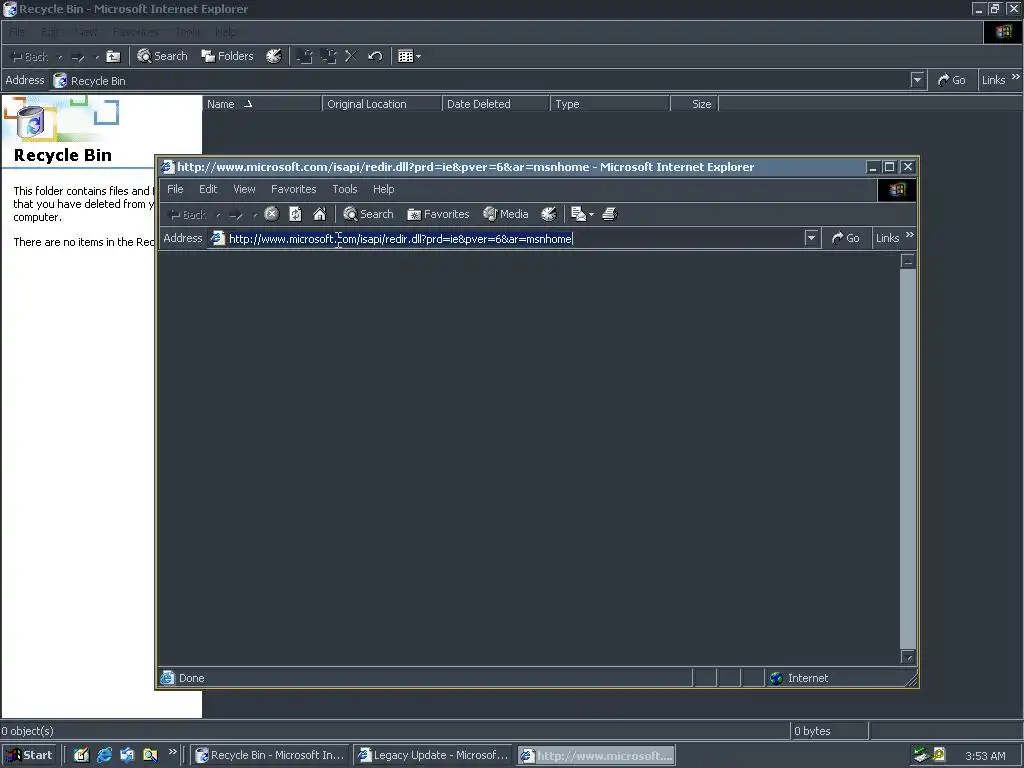Open Help menu in the front browser window
The width and height of the screenshot is (1024, 768).
click(x=383, y=189)
